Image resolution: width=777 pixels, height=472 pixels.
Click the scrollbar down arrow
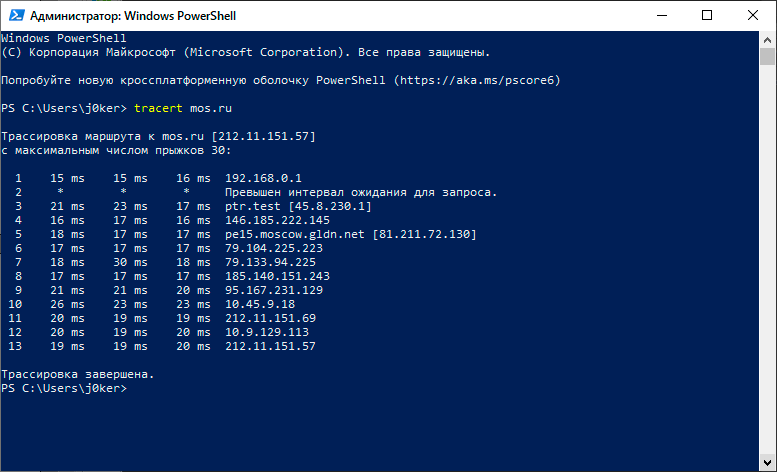coord(767,462)
